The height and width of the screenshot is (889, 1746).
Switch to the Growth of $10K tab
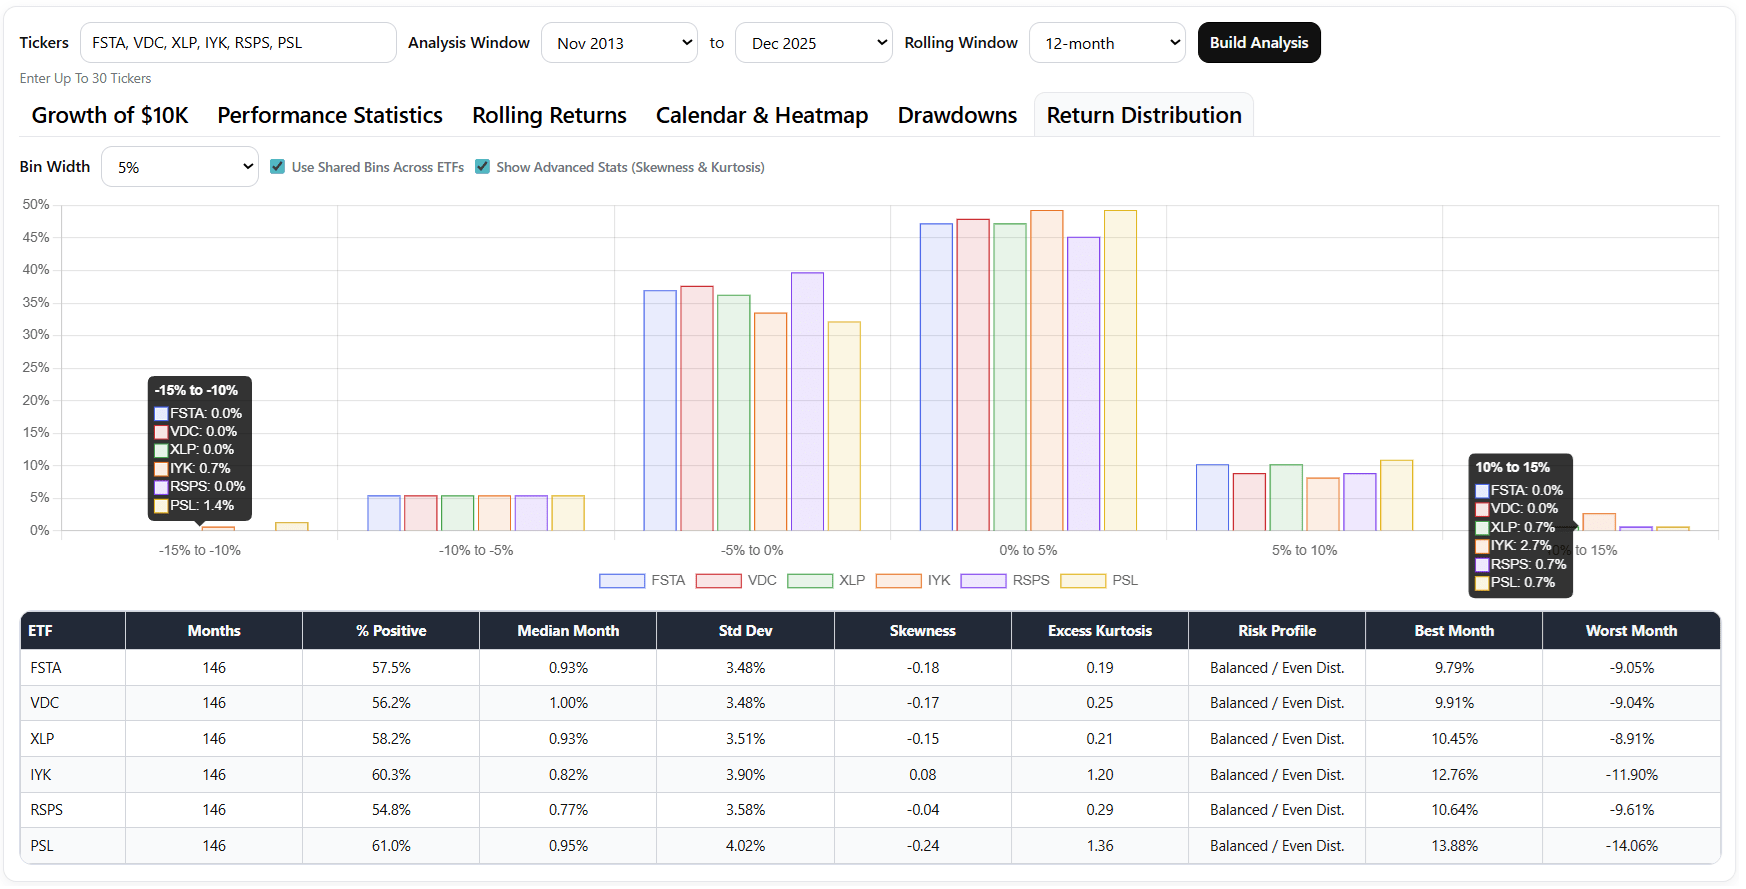coord(110,116)
